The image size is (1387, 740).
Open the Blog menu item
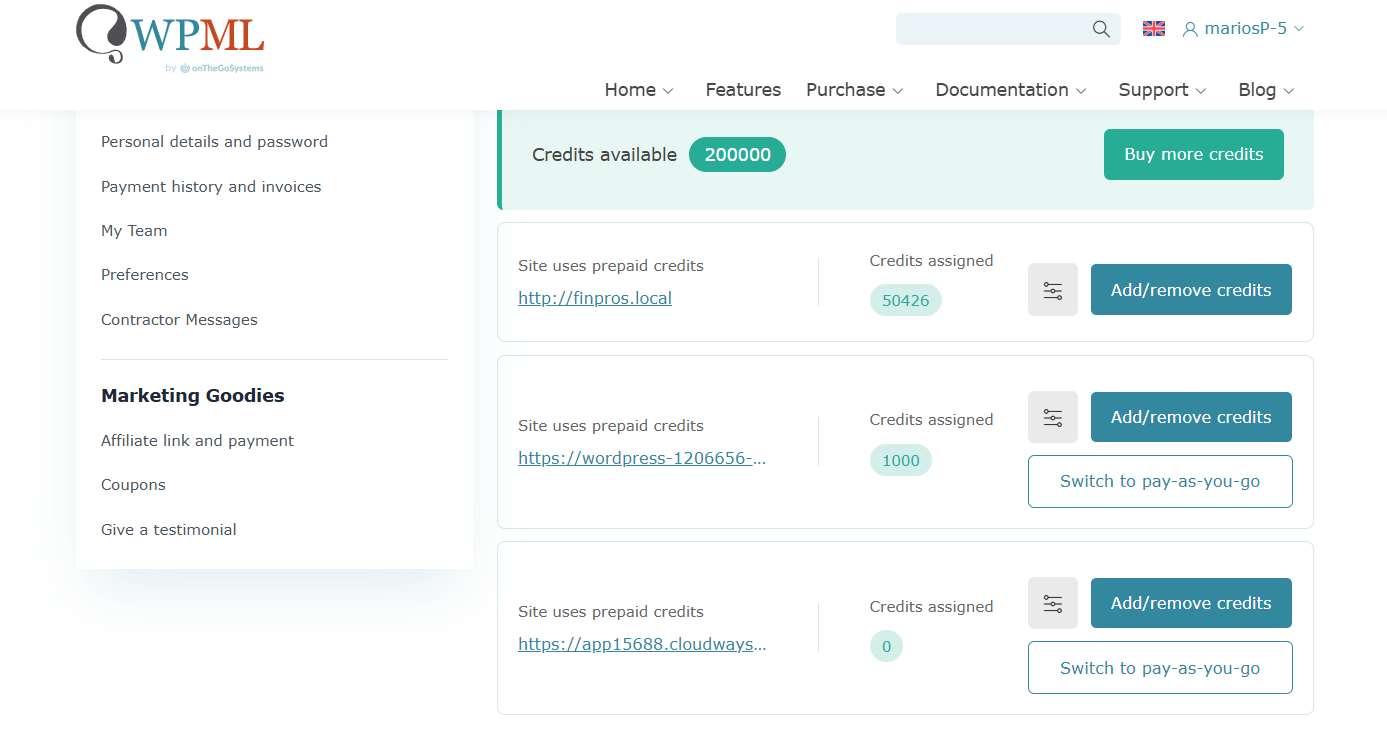pos(1257,90)
